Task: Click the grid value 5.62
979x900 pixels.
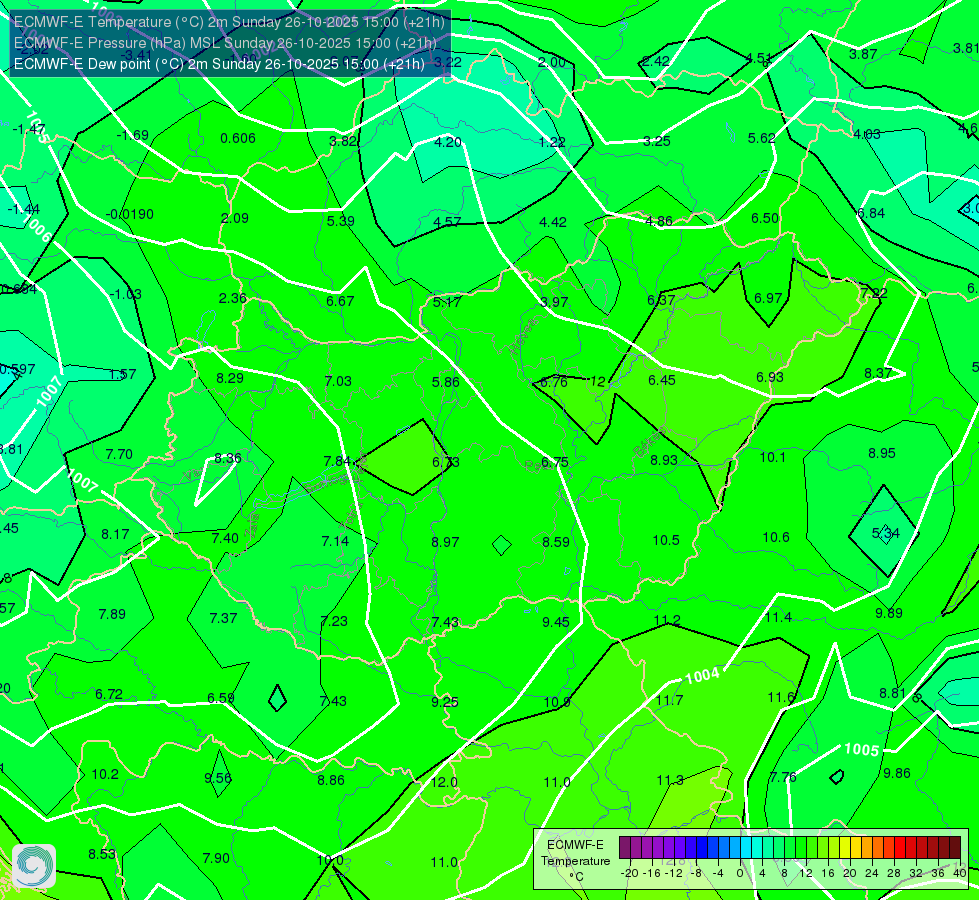Action: click(x=762, y=138)
